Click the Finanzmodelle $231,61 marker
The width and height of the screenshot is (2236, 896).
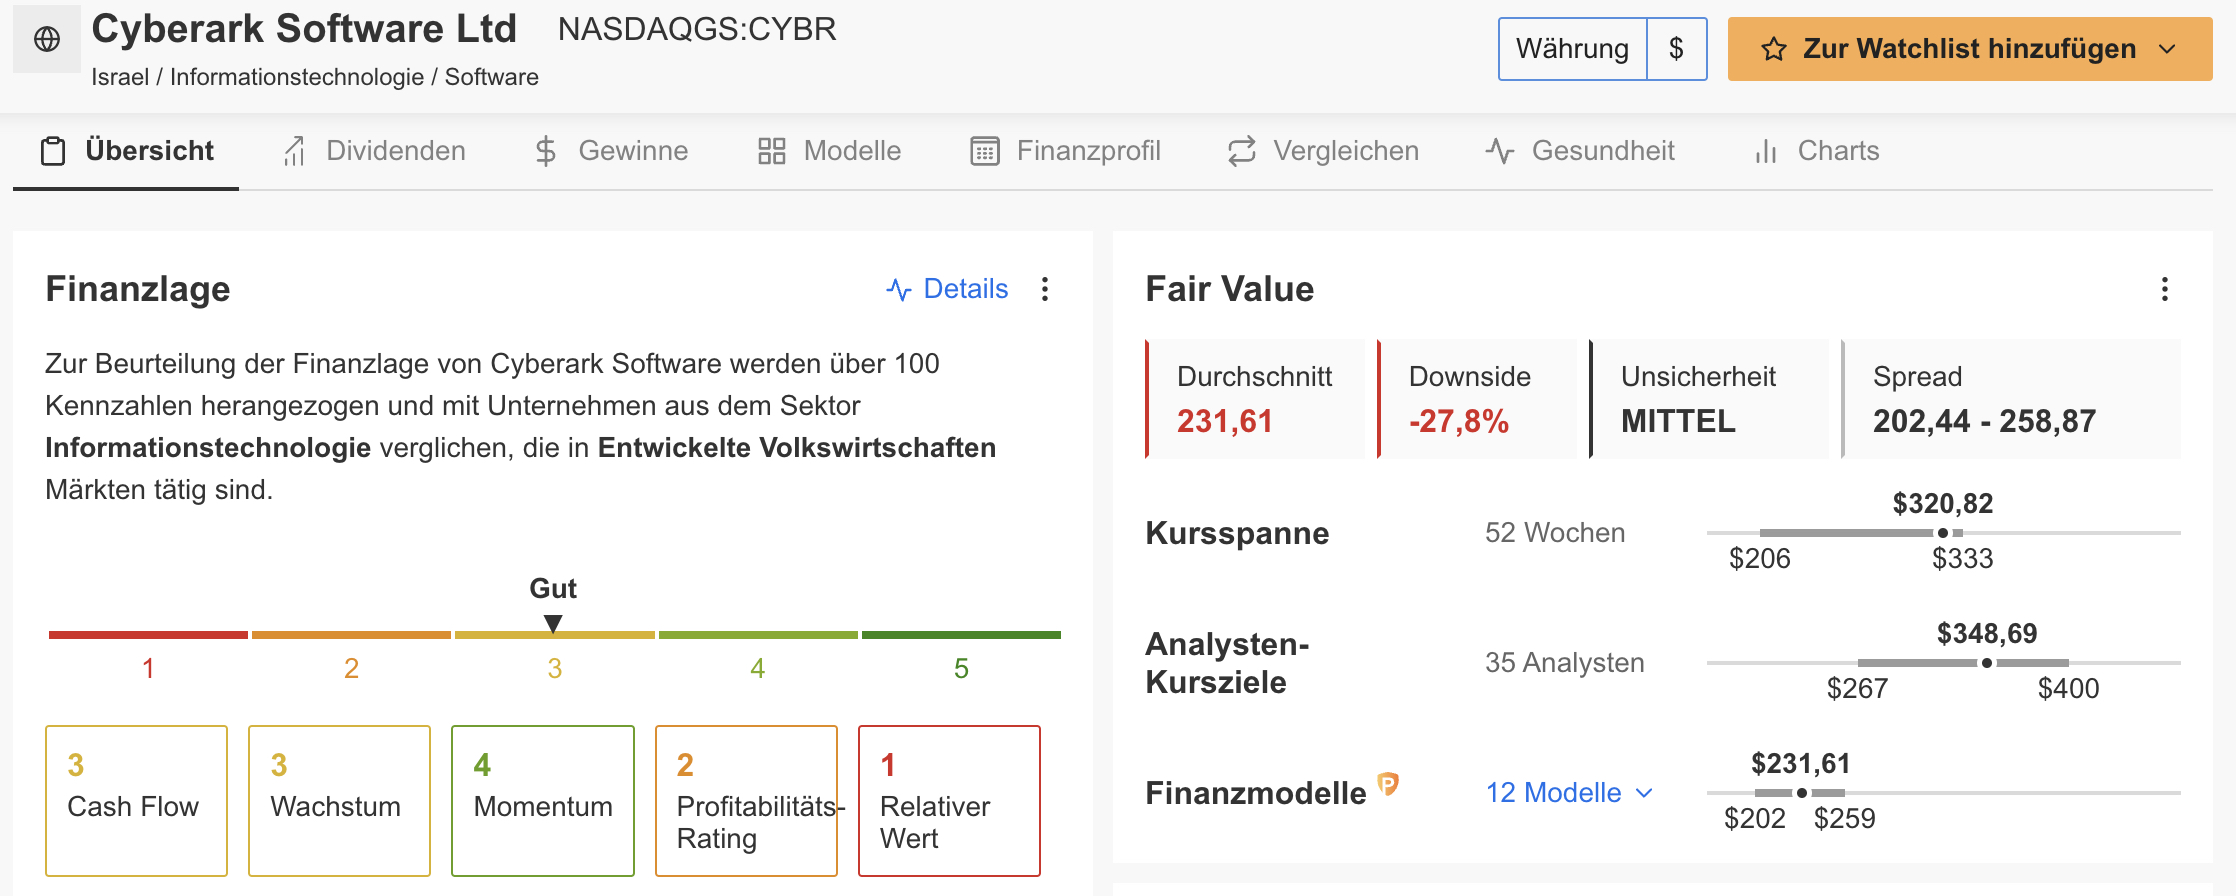coord(1802,793)
